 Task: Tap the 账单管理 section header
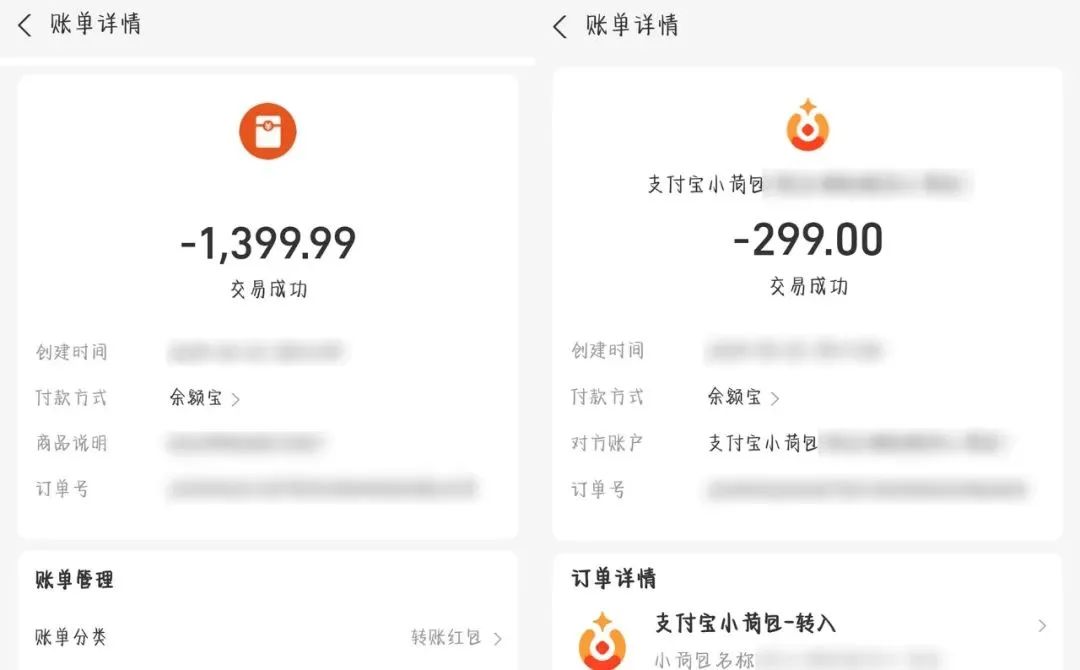pos(74,580)
